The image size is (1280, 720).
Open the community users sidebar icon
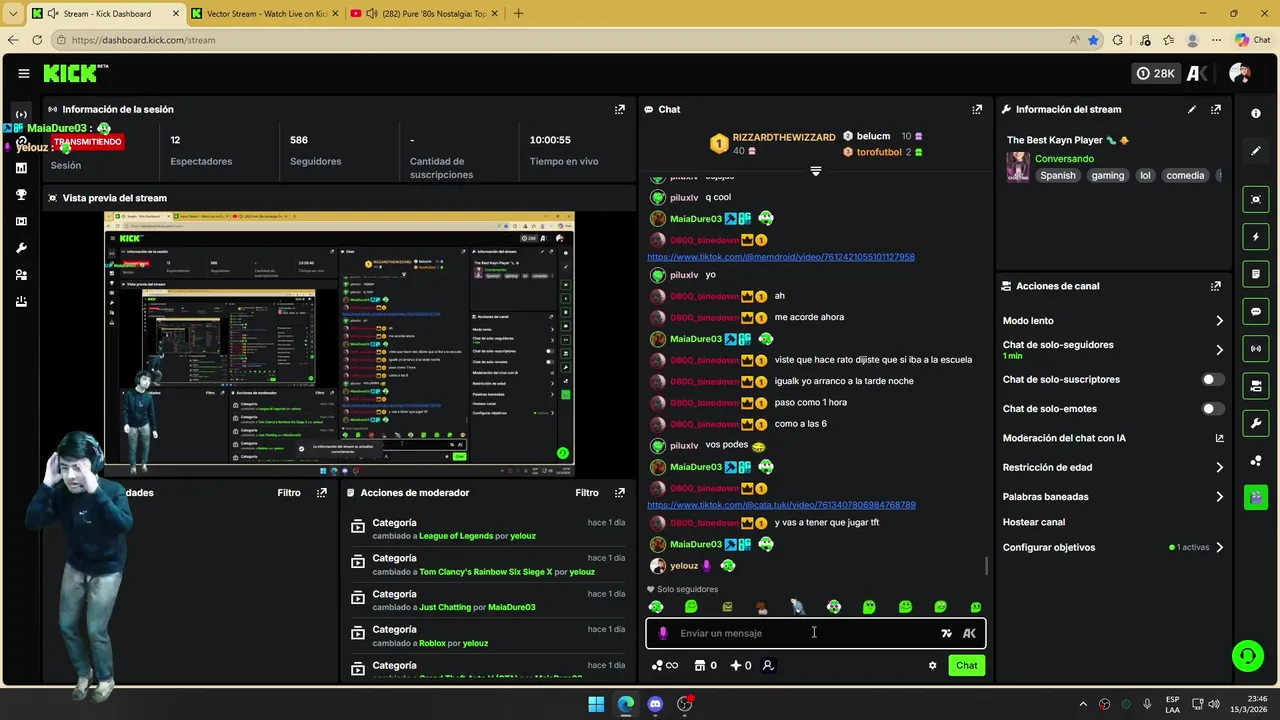tap(21, 275)
